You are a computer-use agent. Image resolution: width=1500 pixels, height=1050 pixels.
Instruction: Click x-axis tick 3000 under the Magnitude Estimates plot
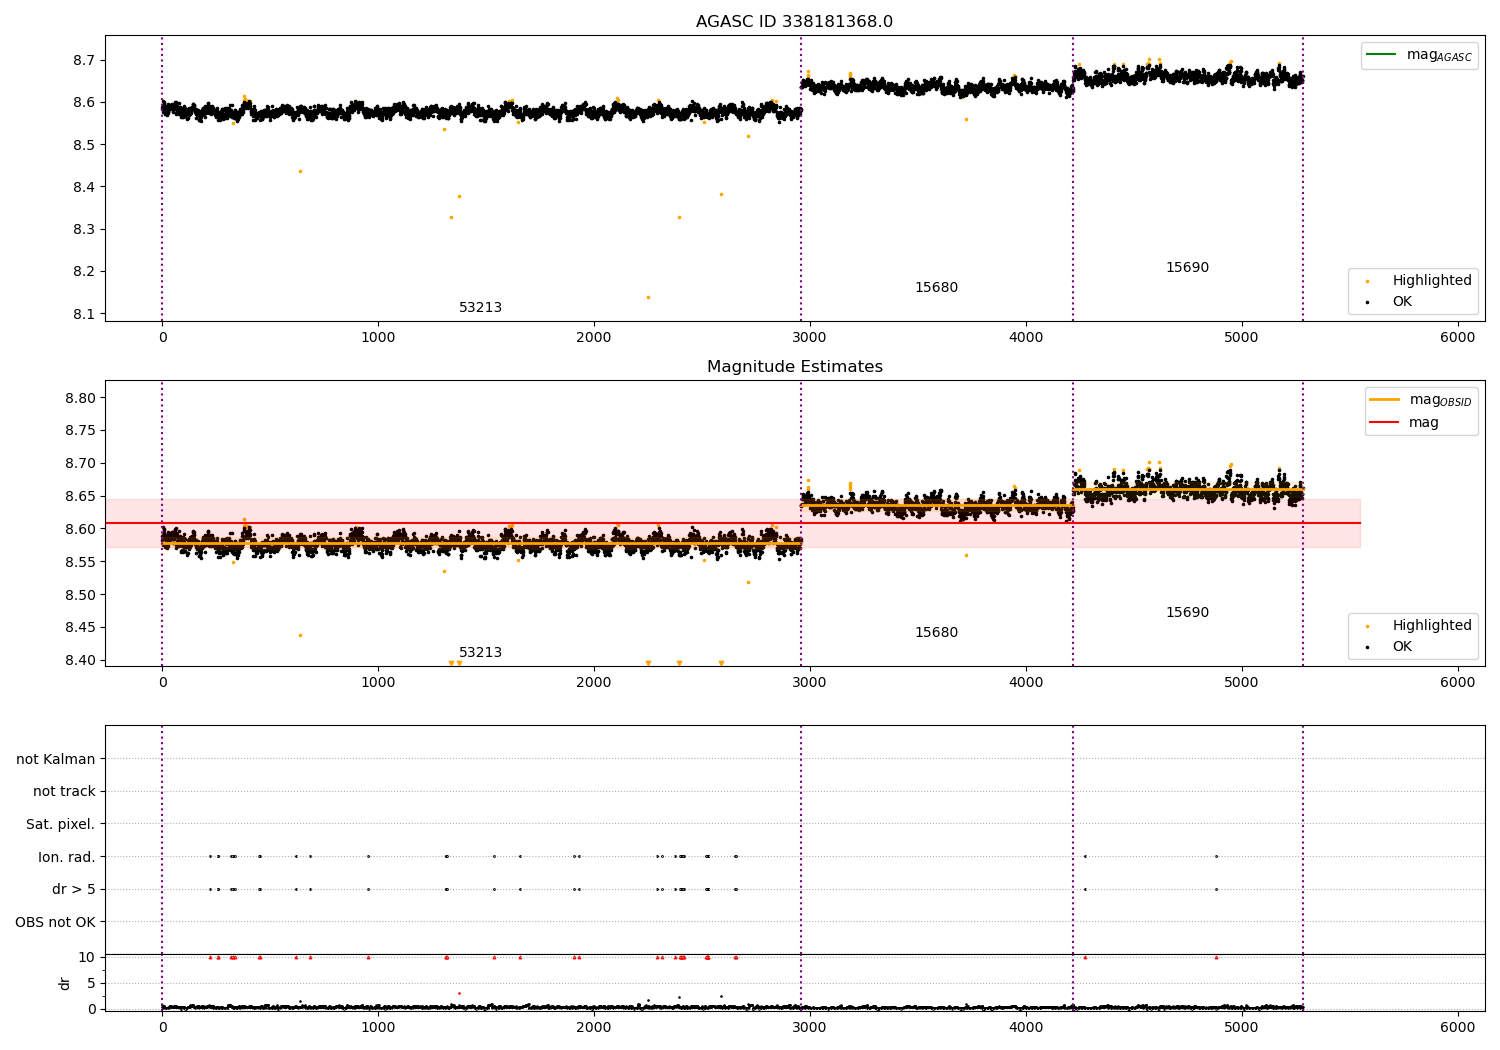810,683
